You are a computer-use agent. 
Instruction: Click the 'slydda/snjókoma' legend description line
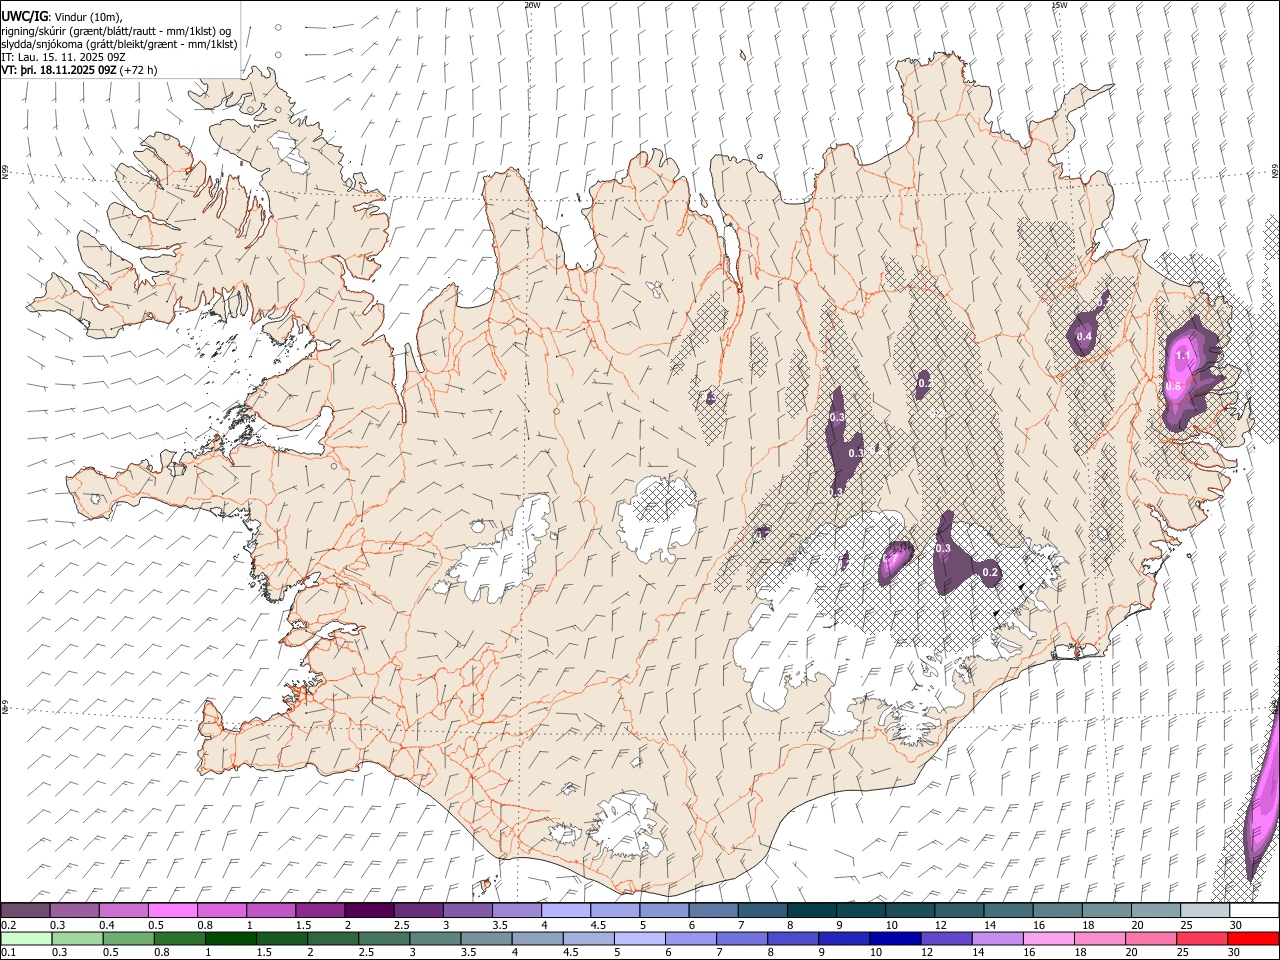[x=119, y=44]
